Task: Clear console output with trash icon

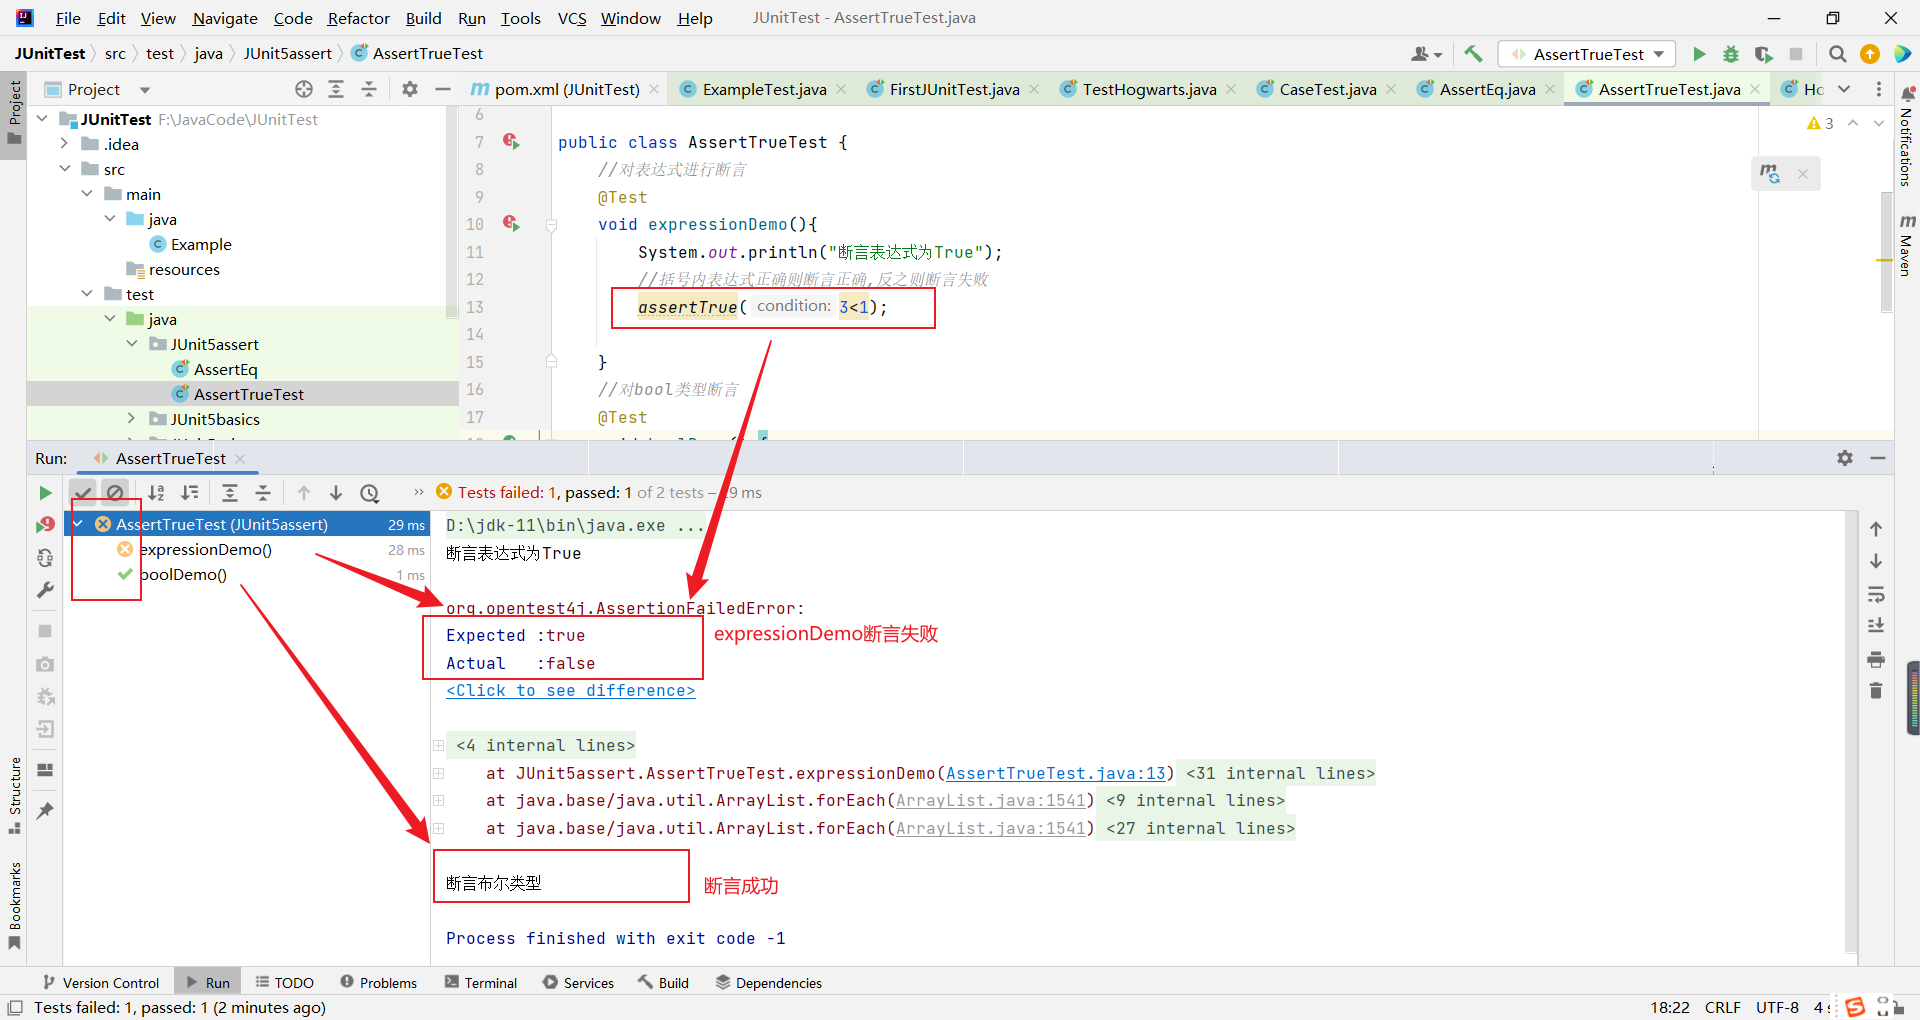Action: tap(1876, 691)
